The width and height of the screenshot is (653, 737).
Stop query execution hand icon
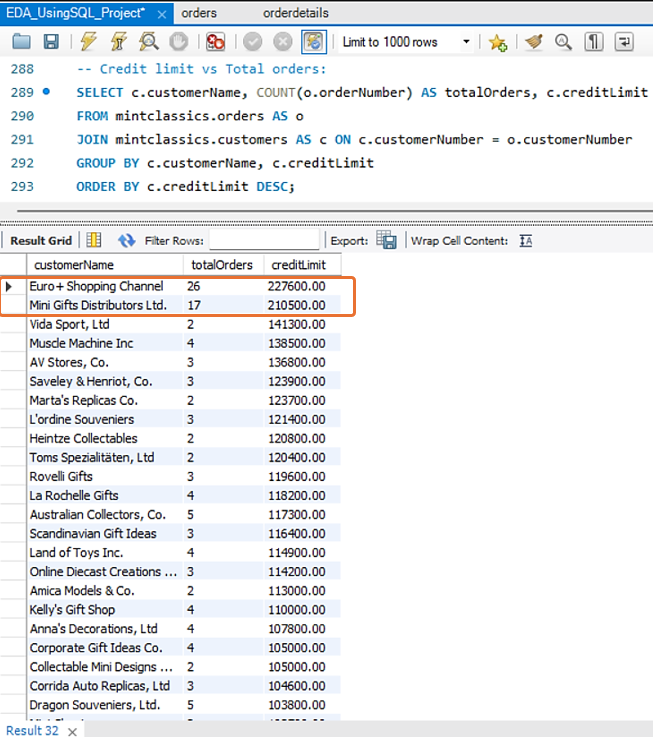178,42
